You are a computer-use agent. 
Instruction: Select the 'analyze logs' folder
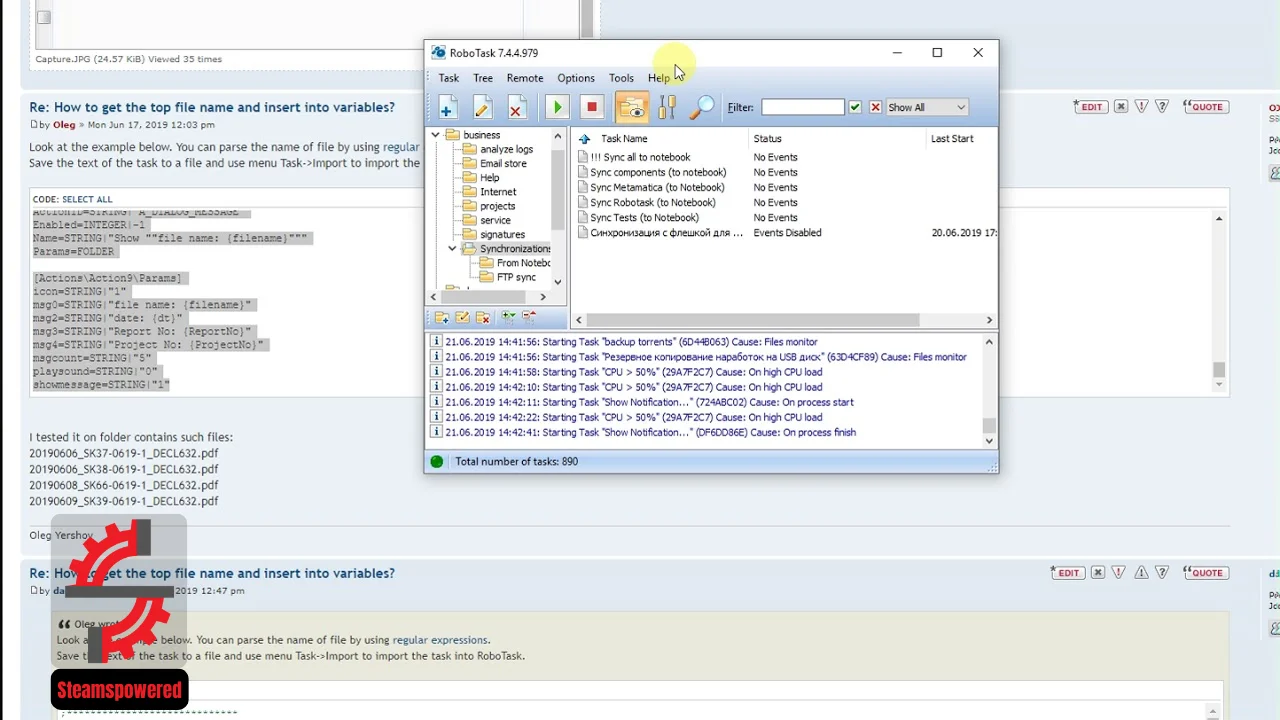click(x=498, y=149)
